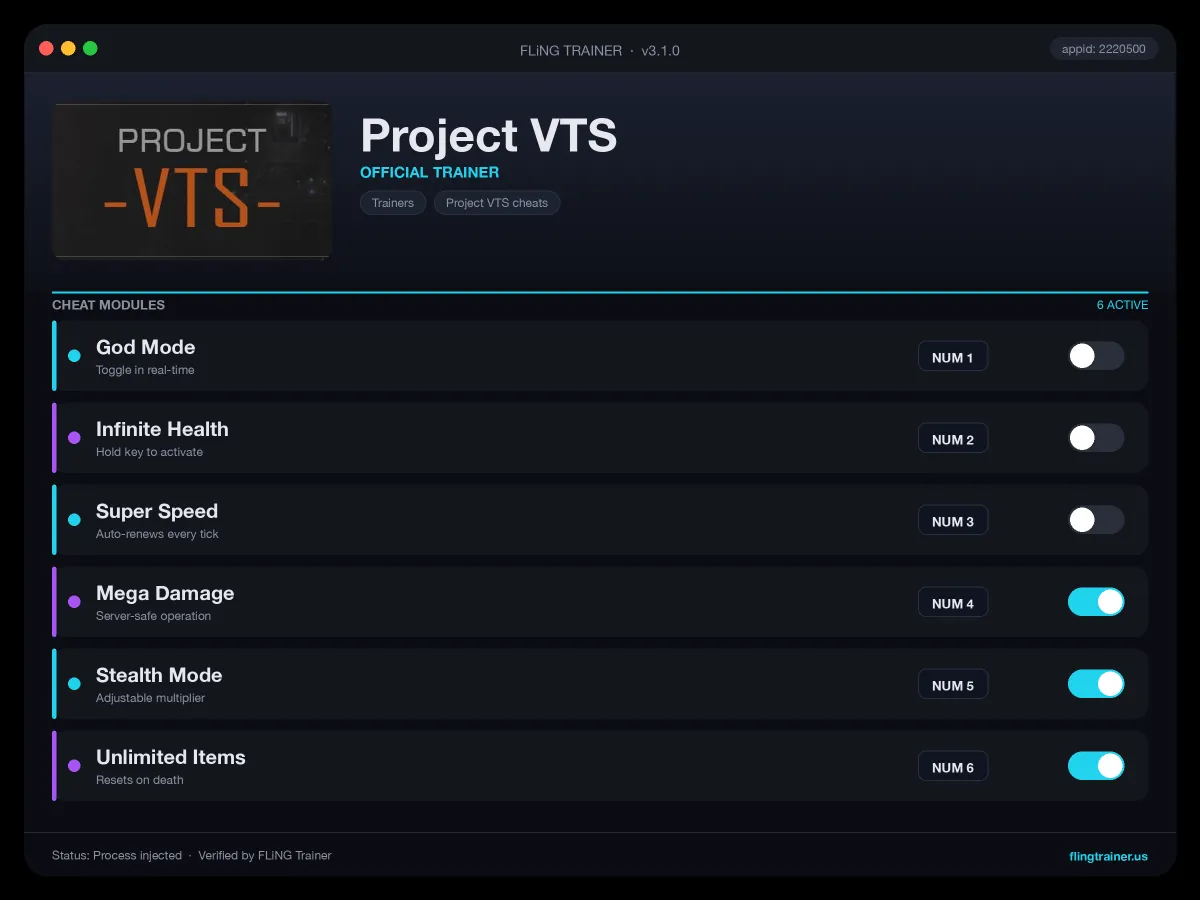Click the appid 2220500 badge
Viewport: 1200px width, 900px height.
(x=1104, y=49)
